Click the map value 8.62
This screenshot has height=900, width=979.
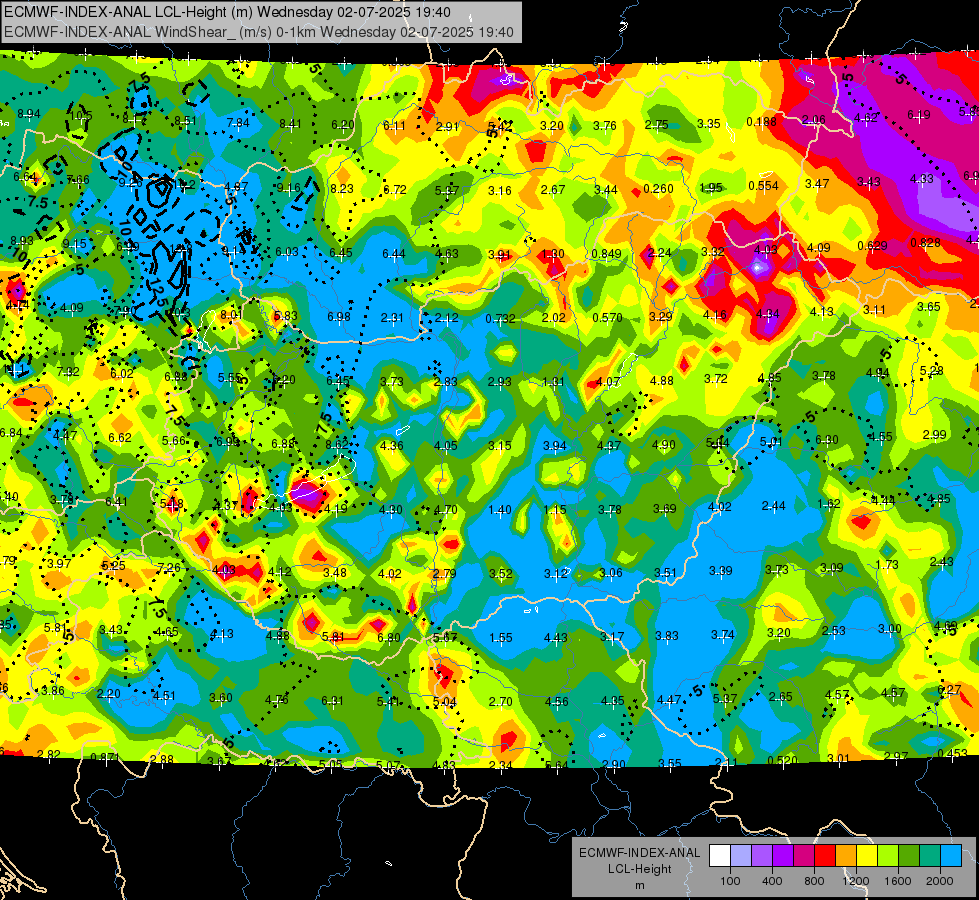[x=337, y=445]
